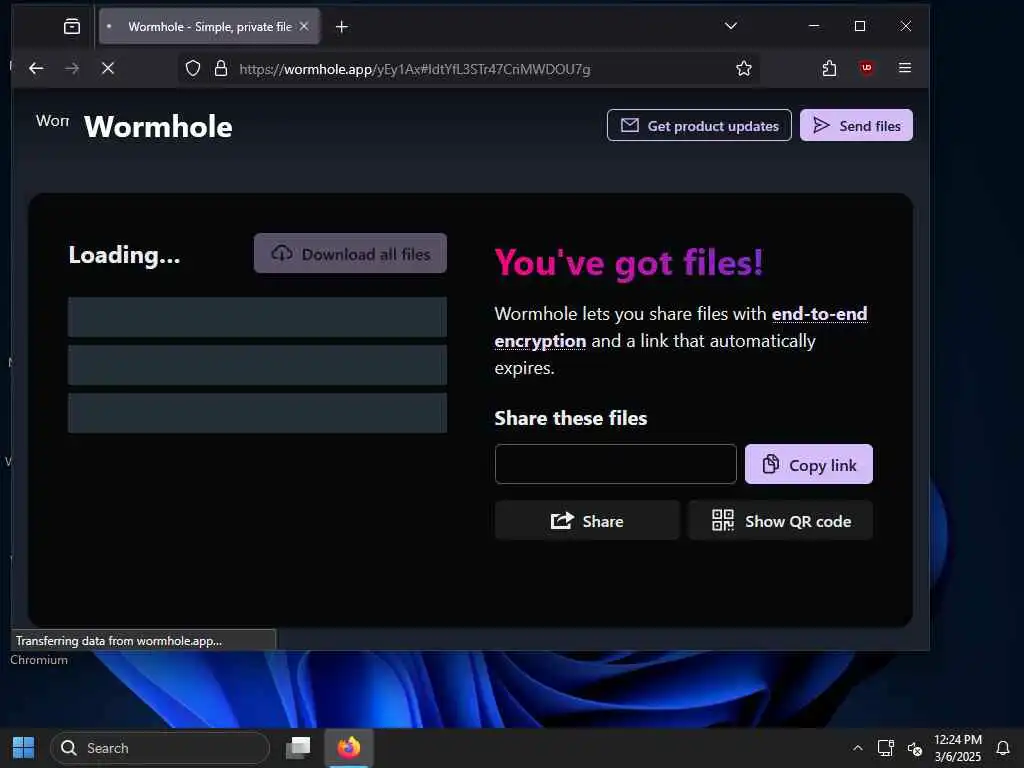Open the Task View taskbar icon
Screen dimensions: 1024x768
pyautogui.click(x=298, y=748)
